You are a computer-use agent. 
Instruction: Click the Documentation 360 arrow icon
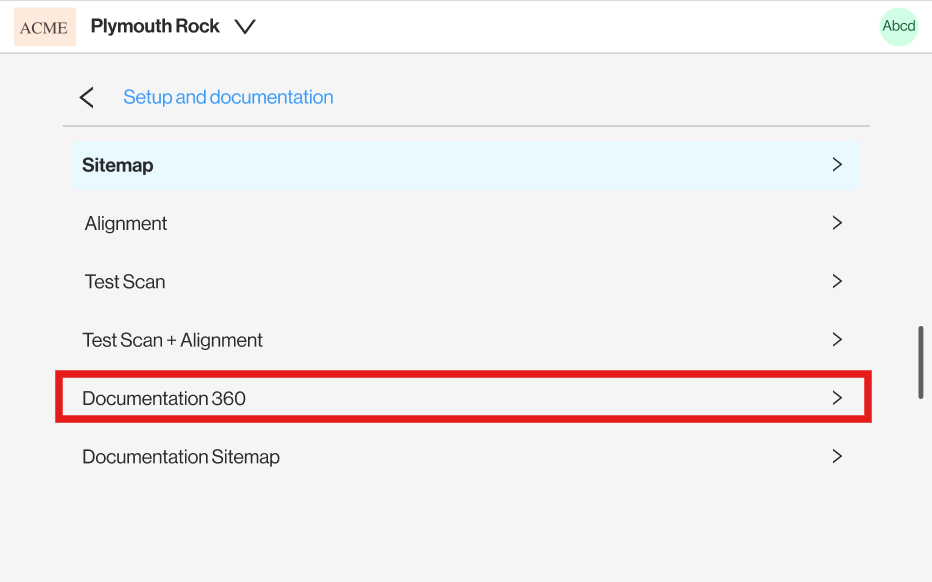tap(837, 398)
